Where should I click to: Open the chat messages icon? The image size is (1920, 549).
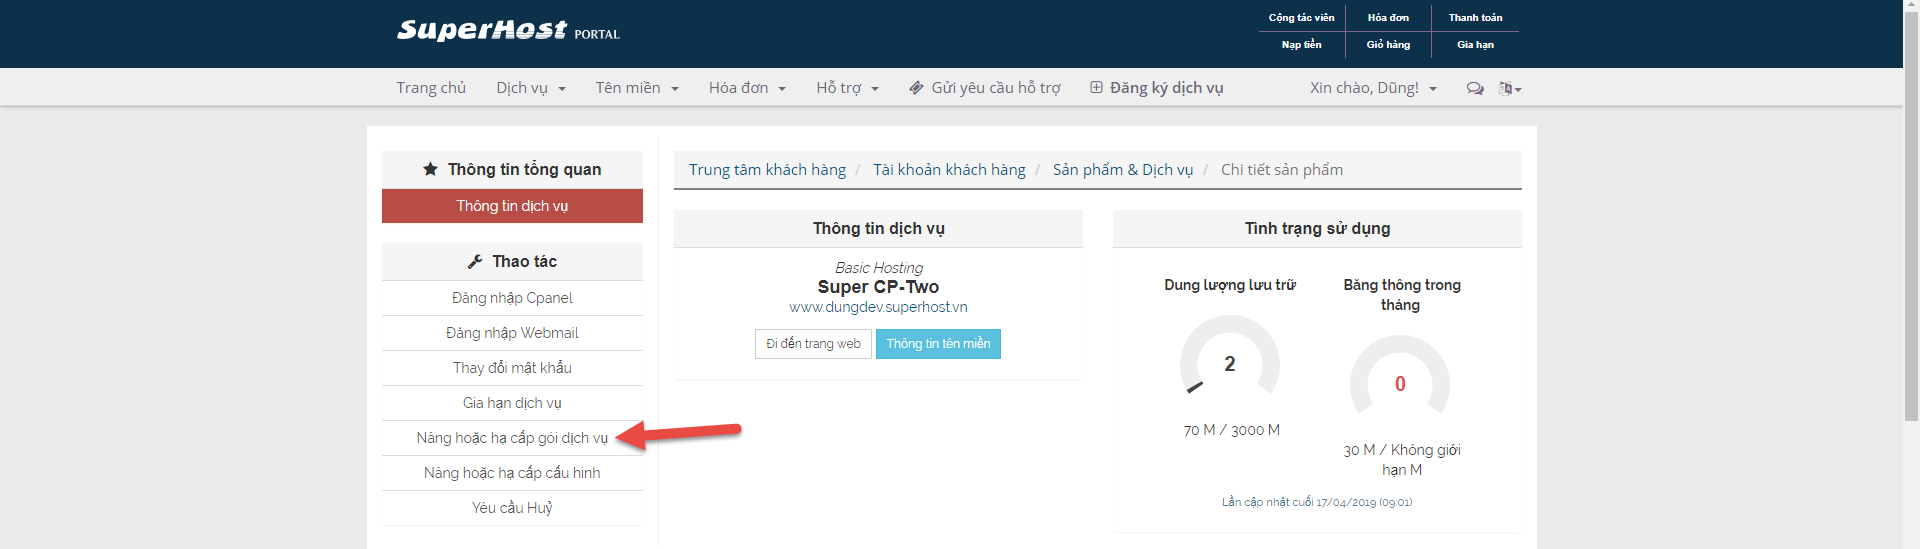point(1474,88)
